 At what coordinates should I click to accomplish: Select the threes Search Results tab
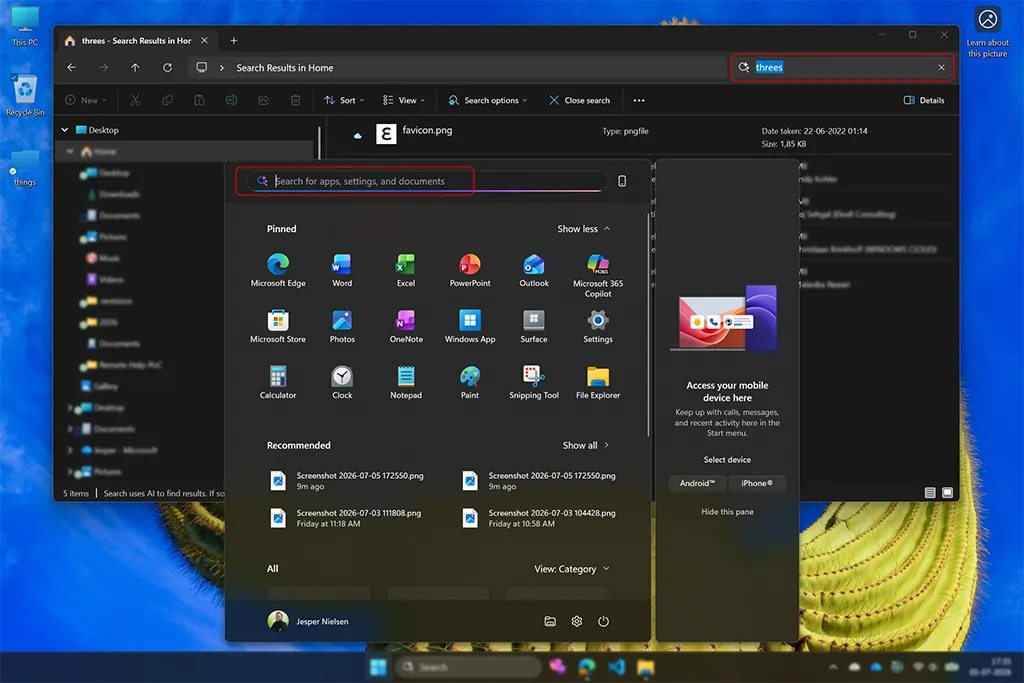[x=136, y=40]
